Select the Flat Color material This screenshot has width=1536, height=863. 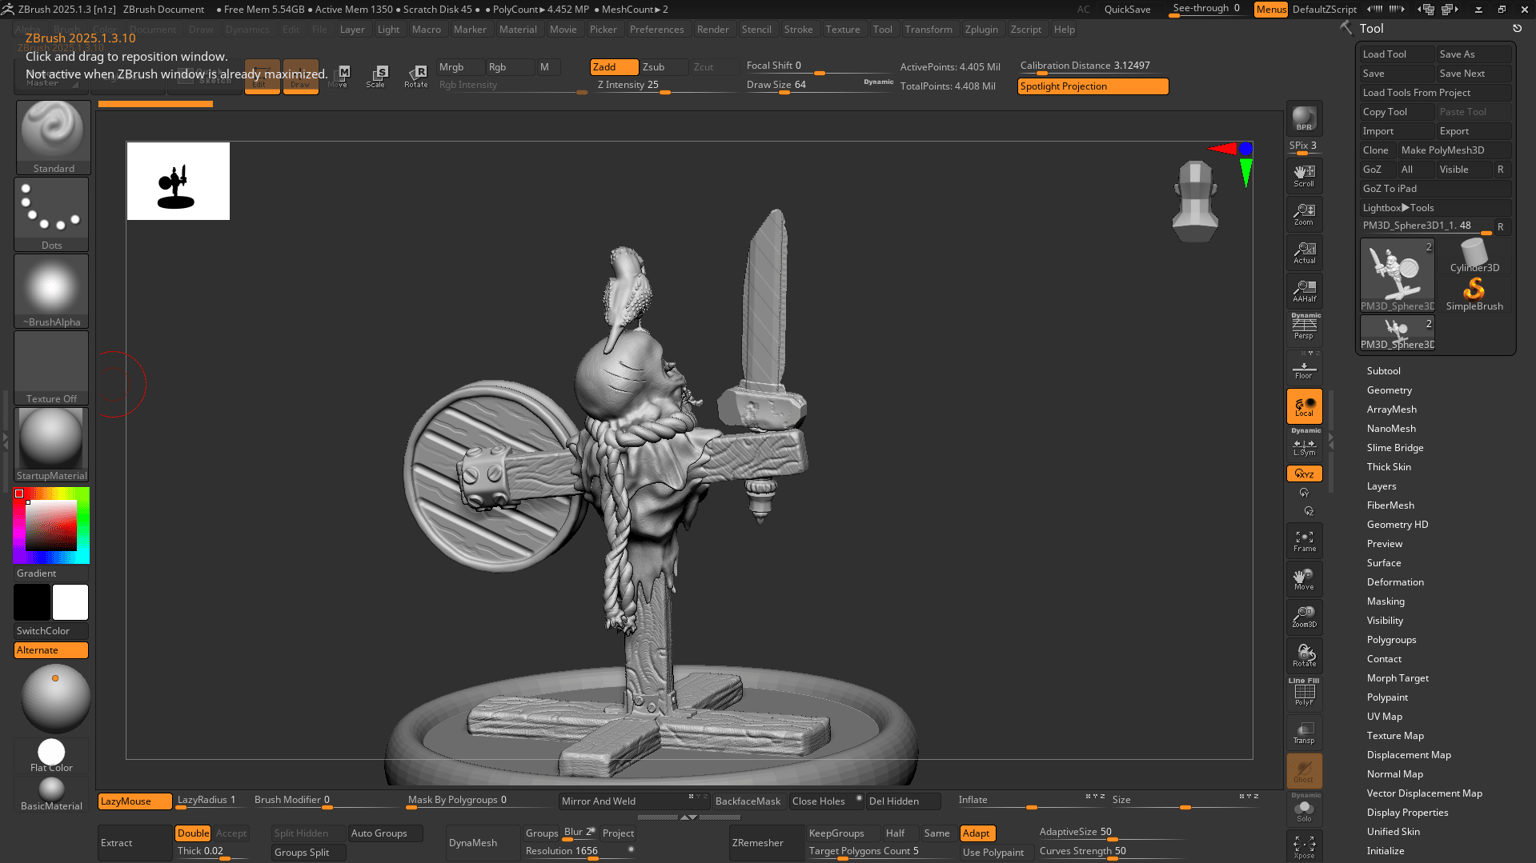pyautogui.click(x=52, y=755)
